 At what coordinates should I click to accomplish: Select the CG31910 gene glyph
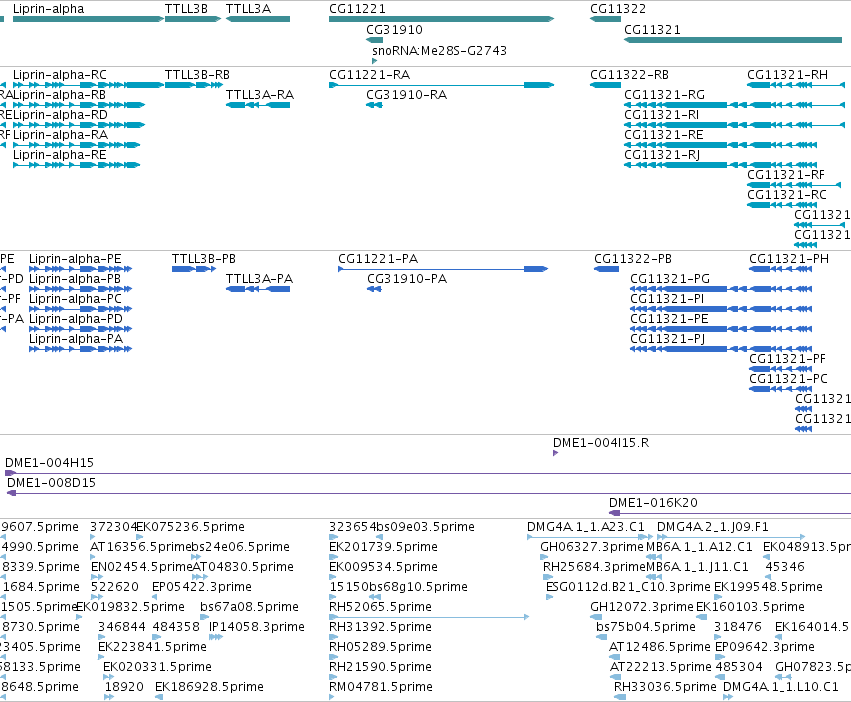pos(374,40)
